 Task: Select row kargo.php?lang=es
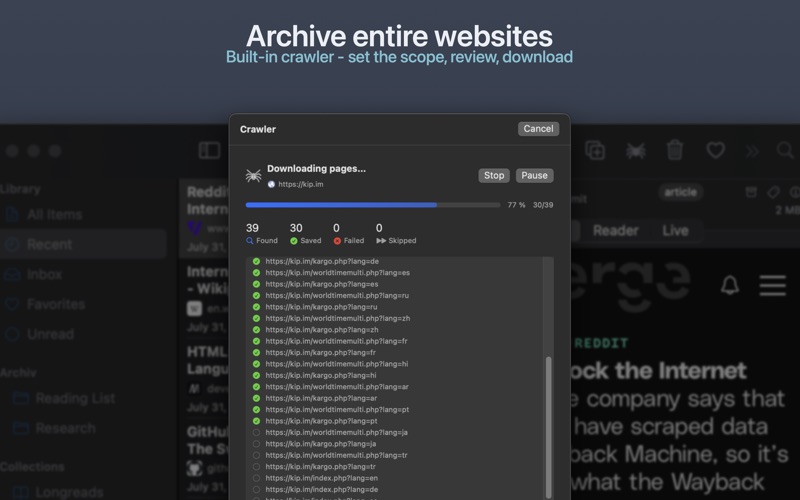coord(394,284)
